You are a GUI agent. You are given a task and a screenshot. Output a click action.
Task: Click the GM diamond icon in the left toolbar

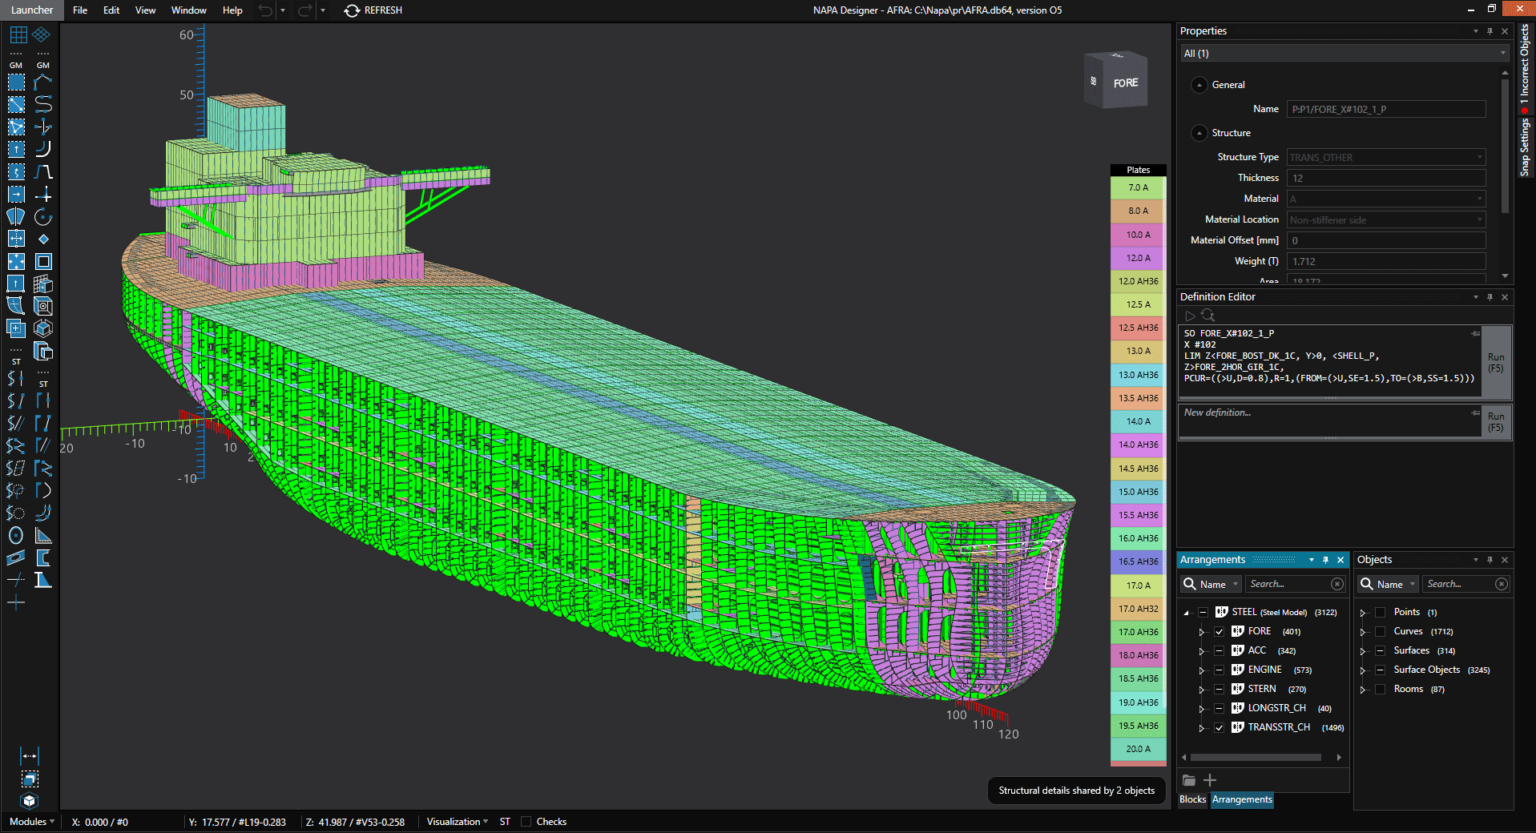(x=42, y=35)
